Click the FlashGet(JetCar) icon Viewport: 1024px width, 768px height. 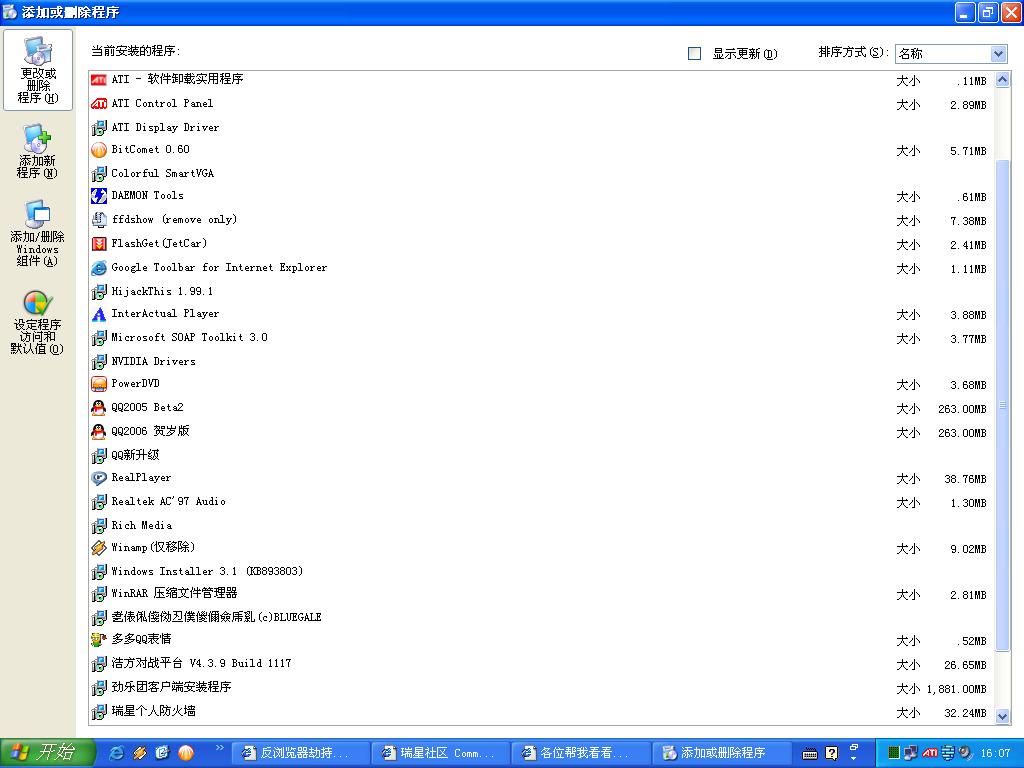(x=99, y=244)
